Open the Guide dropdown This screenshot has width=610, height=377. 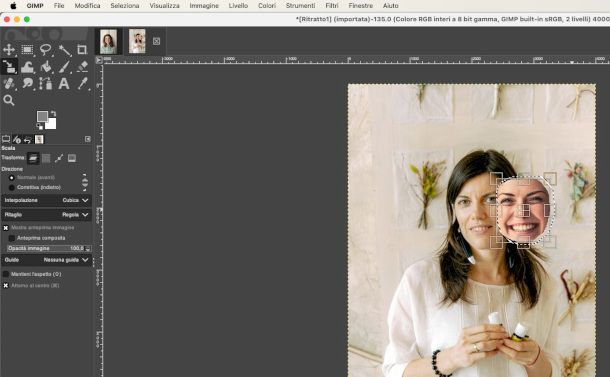click(47, 260)
